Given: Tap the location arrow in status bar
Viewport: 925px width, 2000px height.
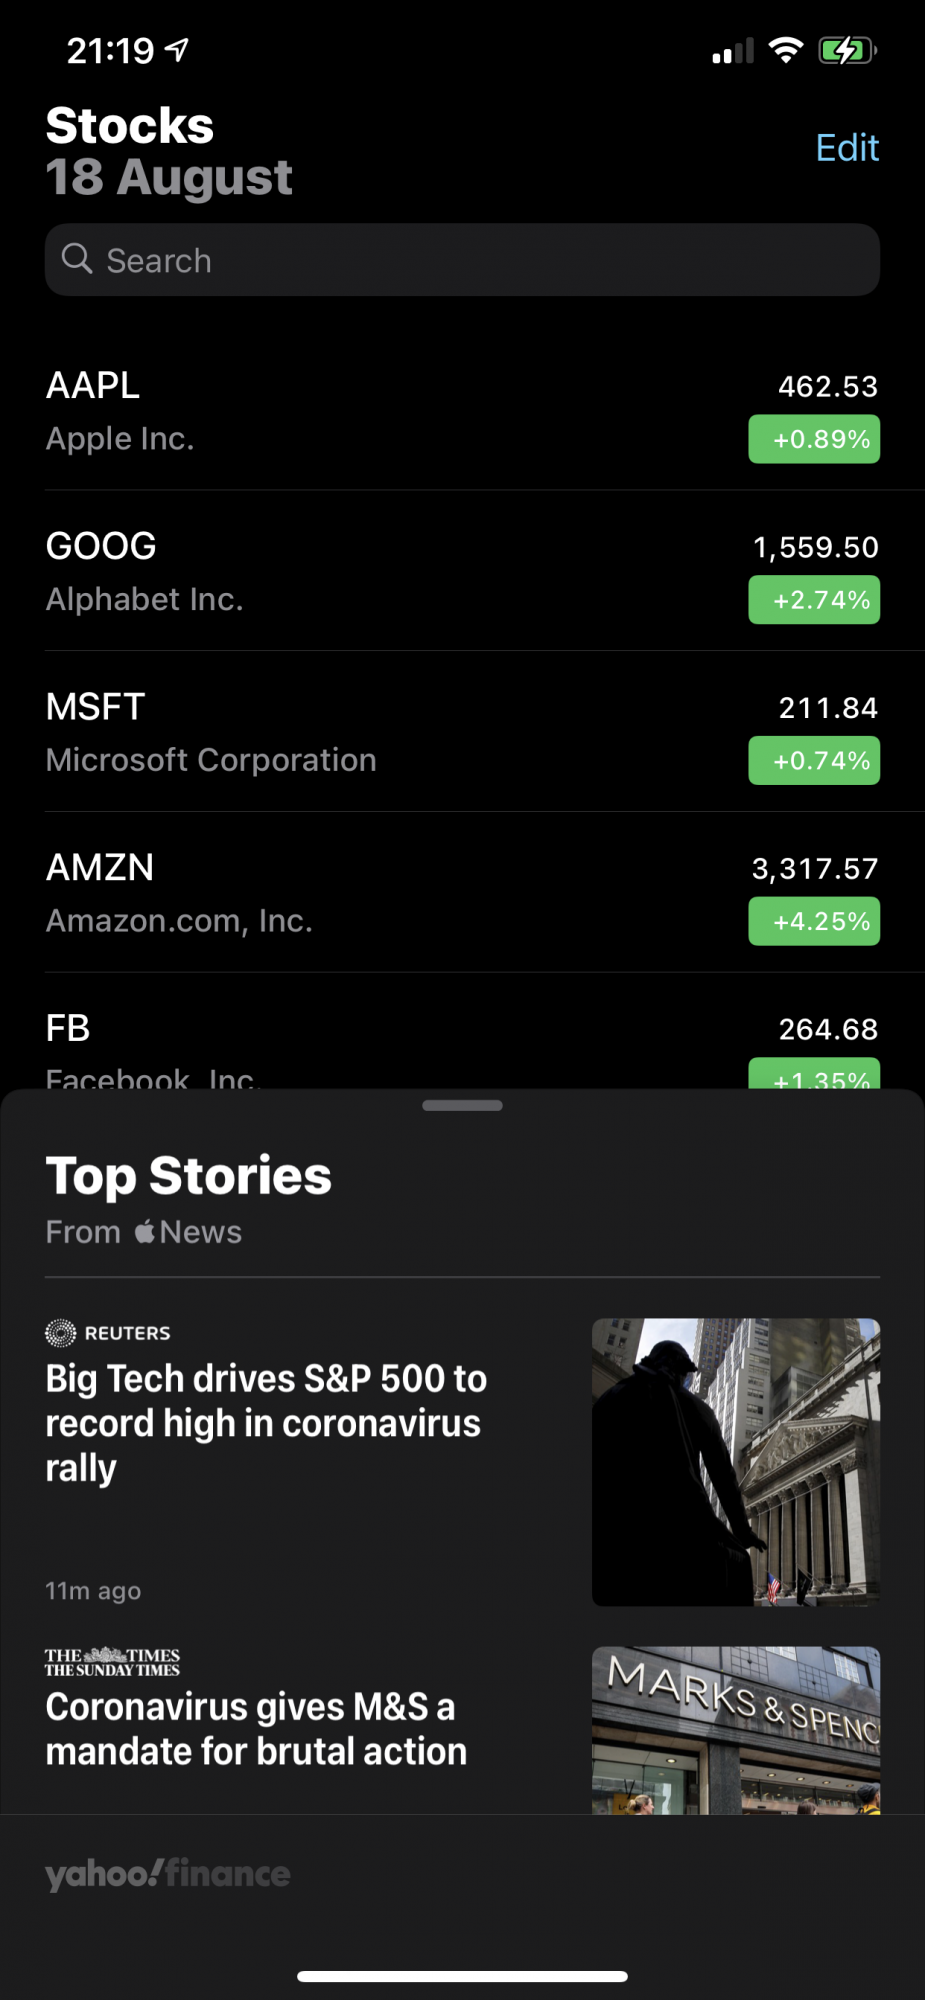Looking at the screenshot, I should coord(177,50).
